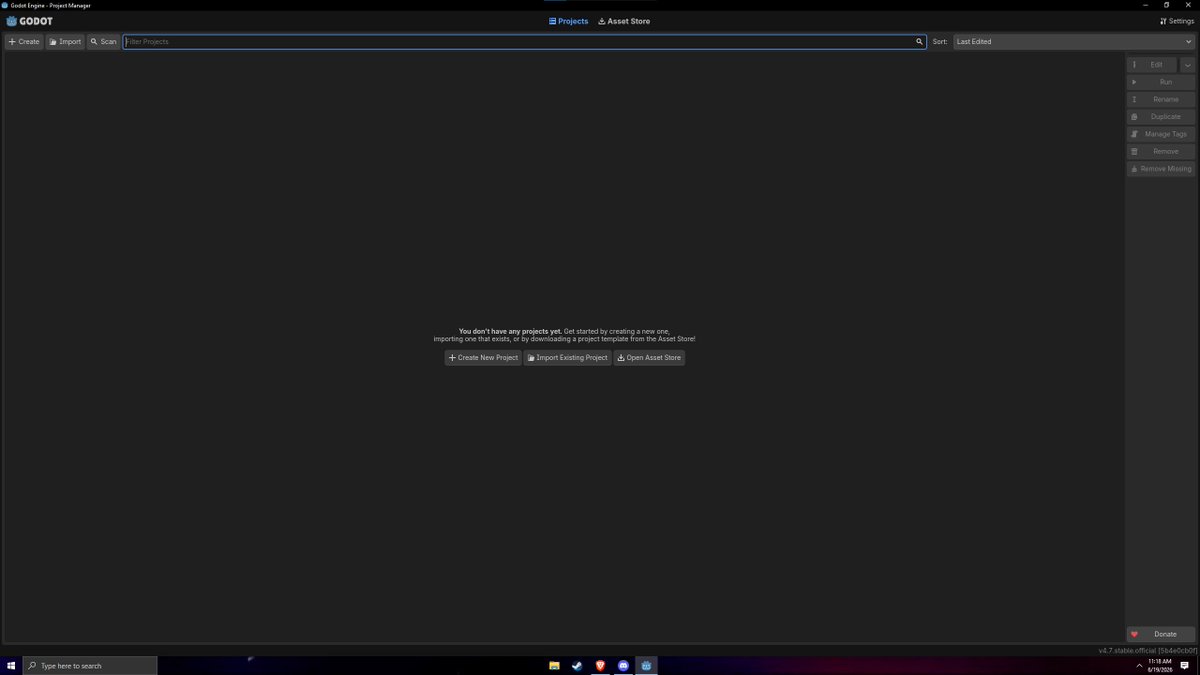
Task: Show hidden system tray icons
Action: [x=1139, y=665]
